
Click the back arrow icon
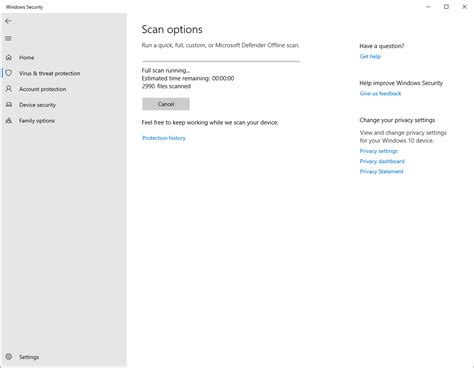click(x=8, y=21)
